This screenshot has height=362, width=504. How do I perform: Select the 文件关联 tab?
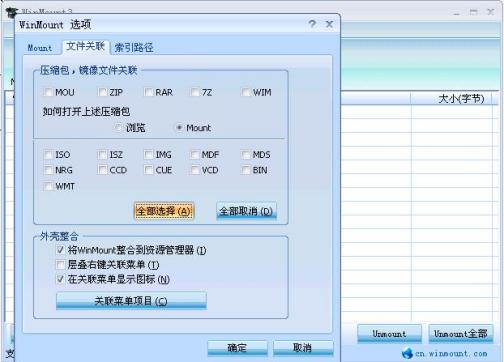[x=86, y=46]
